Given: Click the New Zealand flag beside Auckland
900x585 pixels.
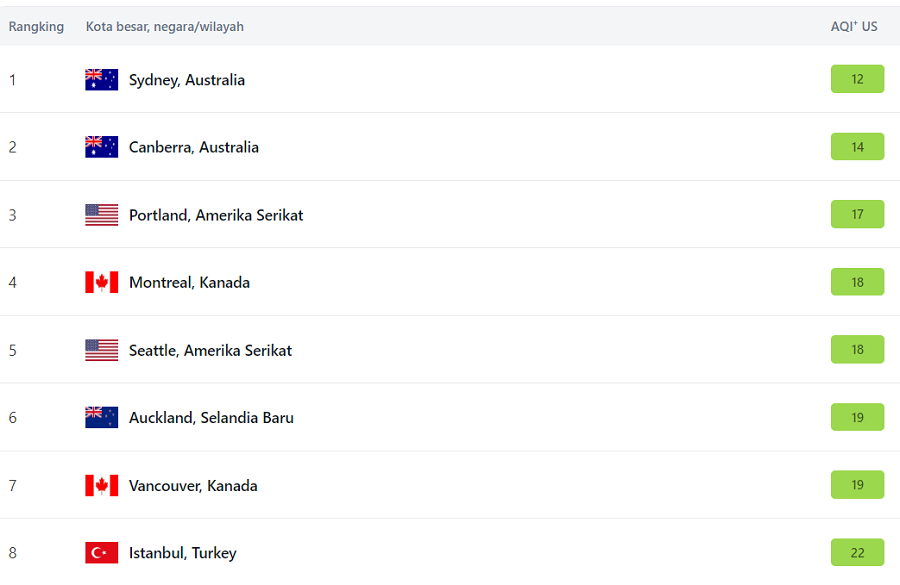Looking at the screenshot, I should (x=102, y=417).
